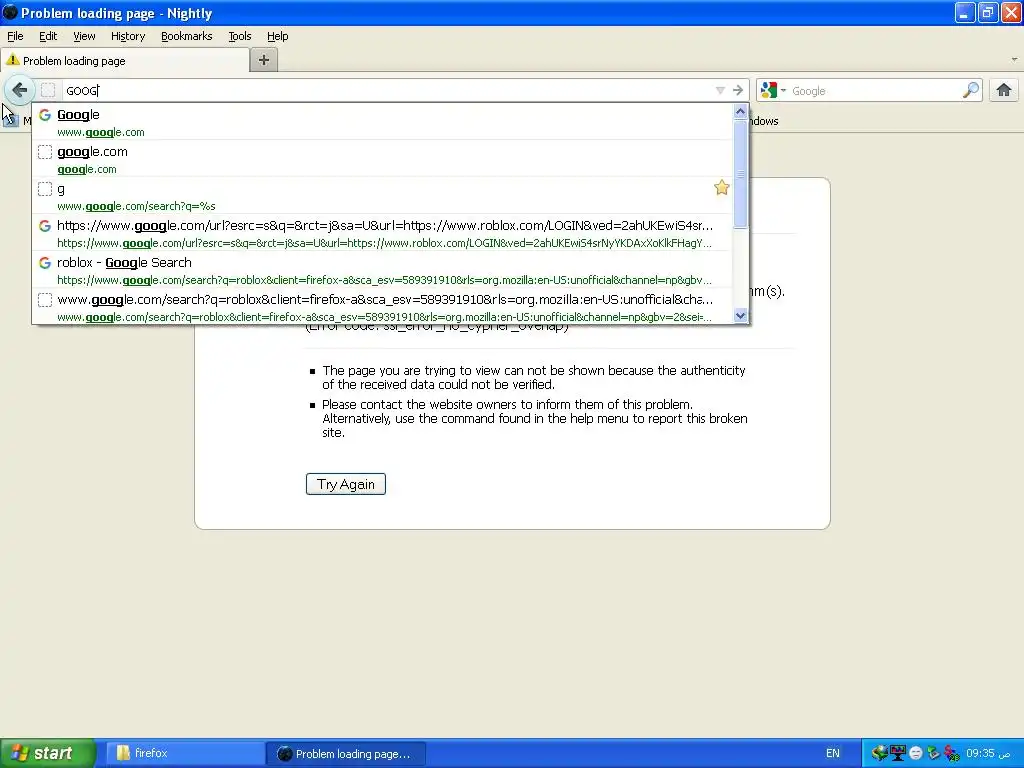
Task: Choose 'roblox - Google Search' suggestion
Action: [x=382, y=270]
